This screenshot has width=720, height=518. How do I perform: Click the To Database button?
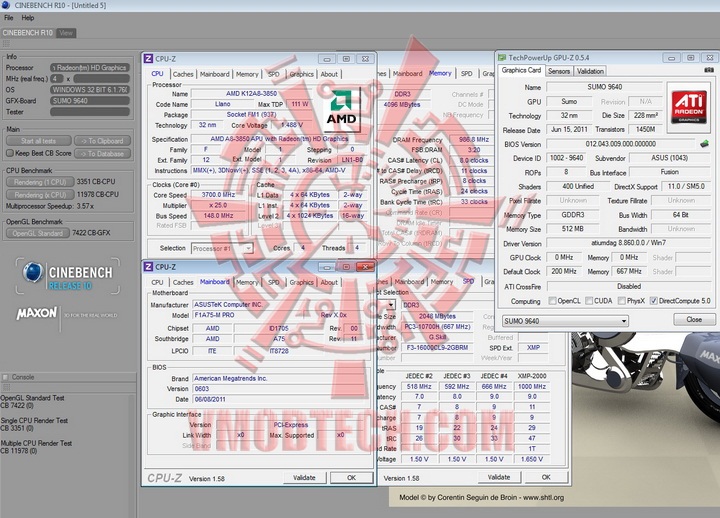[x=102, y=153]
